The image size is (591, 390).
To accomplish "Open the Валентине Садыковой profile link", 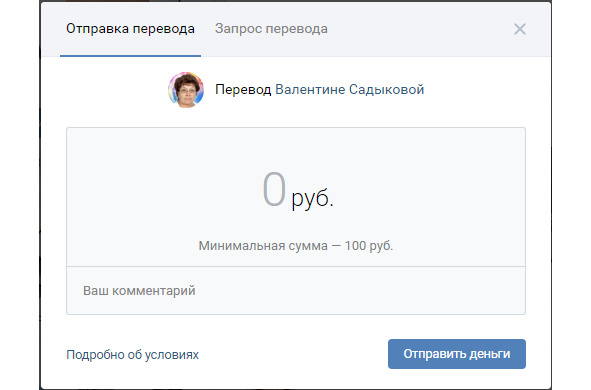I will [x=349, y=90].
